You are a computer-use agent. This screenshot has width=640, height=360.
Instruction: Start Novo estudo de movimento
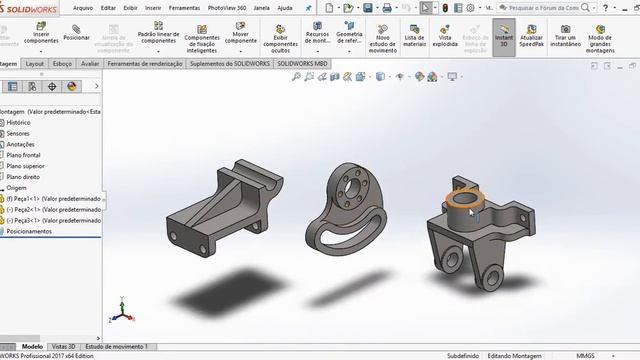coord(382,38)
